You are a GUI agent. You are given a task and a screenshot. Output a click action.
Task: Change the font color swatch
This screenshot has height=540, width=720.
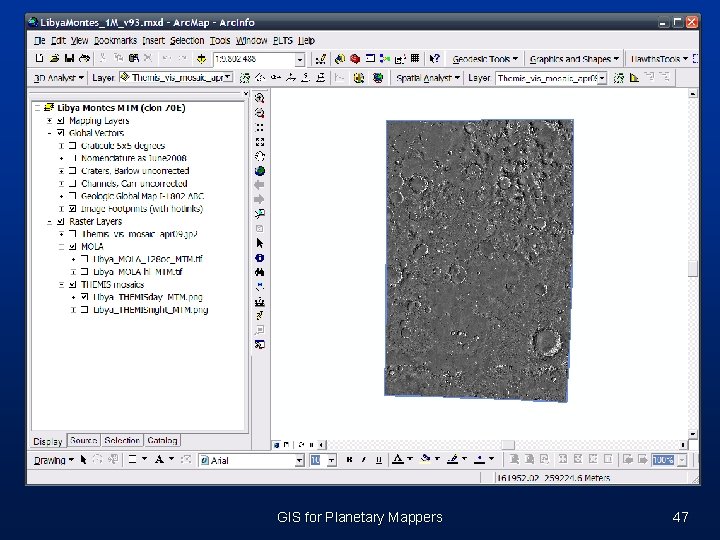pyautogui.click(x=398, y=459)
